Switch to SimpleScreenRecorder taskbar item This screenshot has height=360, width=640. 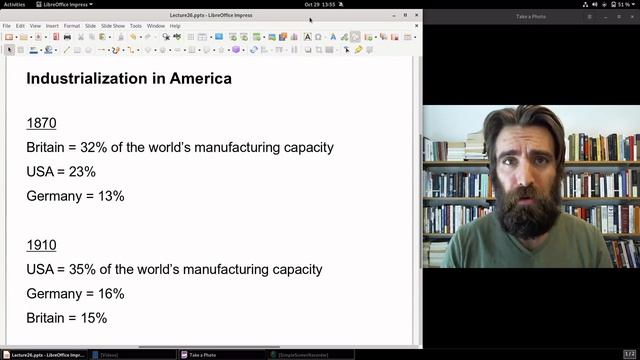311,355
